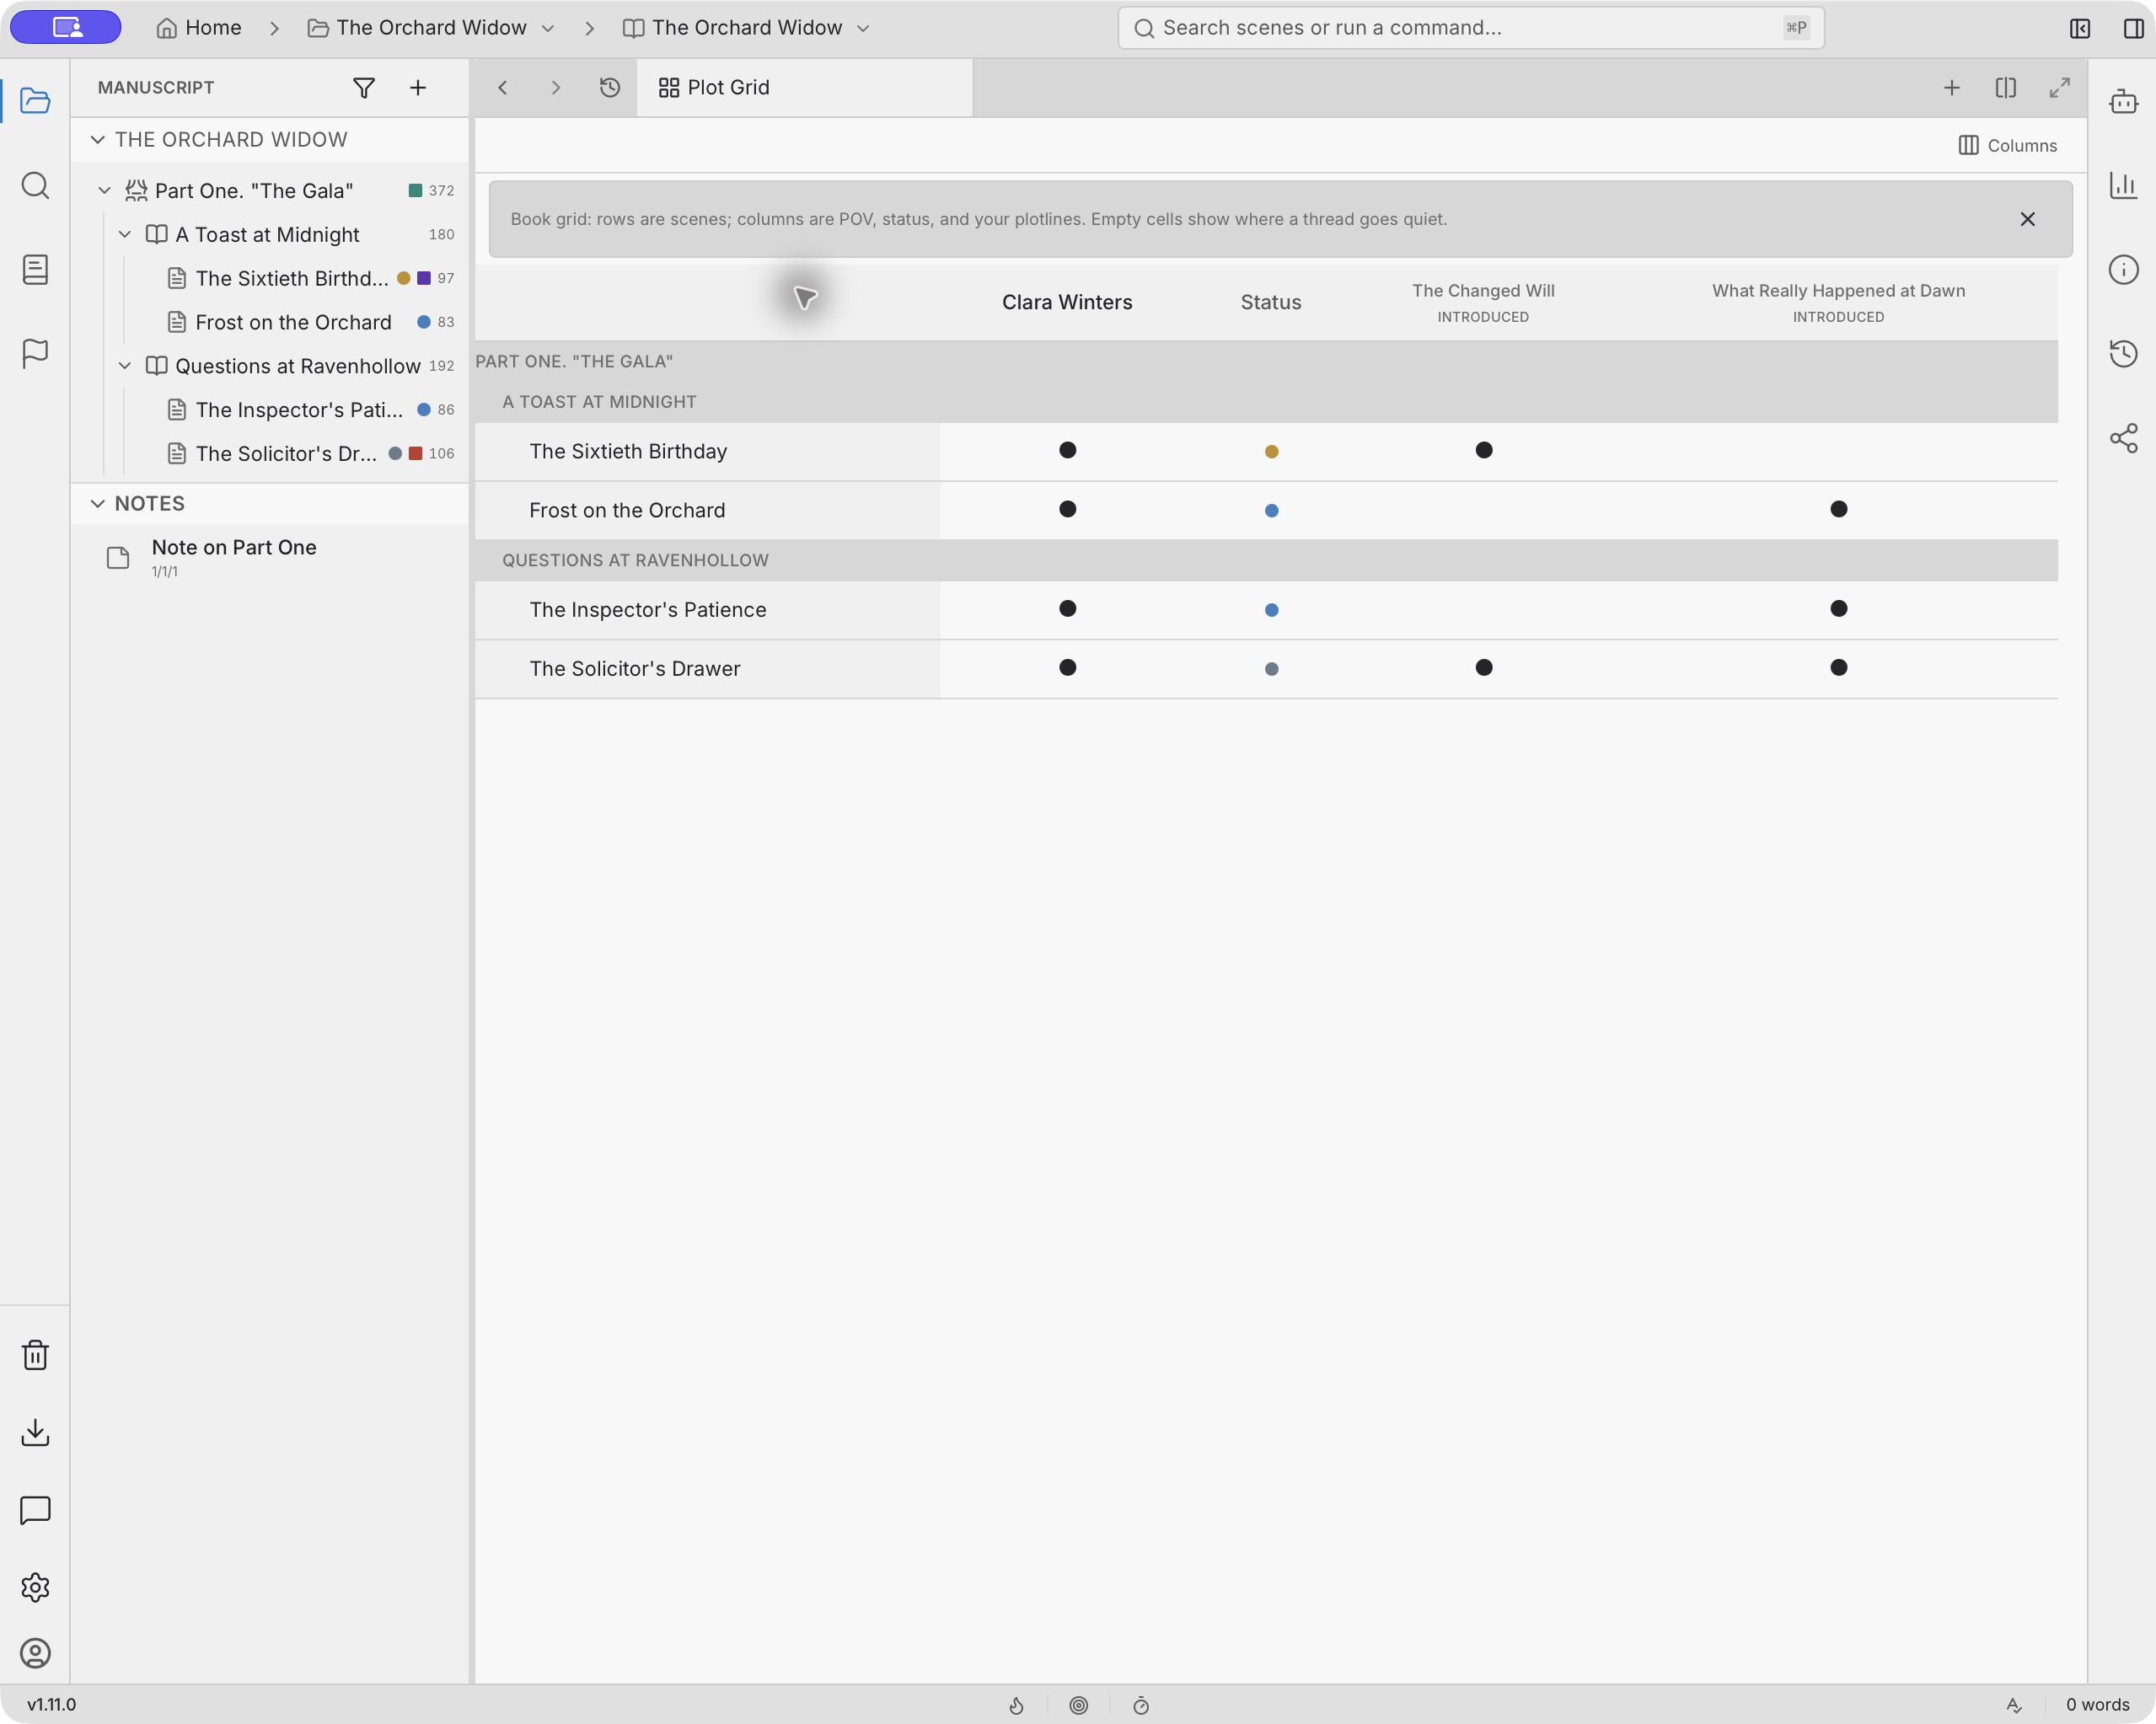Click the download/export icon in sidebar
Viewport: 2156px width, 1724px height.
(x=35, y=1432)
